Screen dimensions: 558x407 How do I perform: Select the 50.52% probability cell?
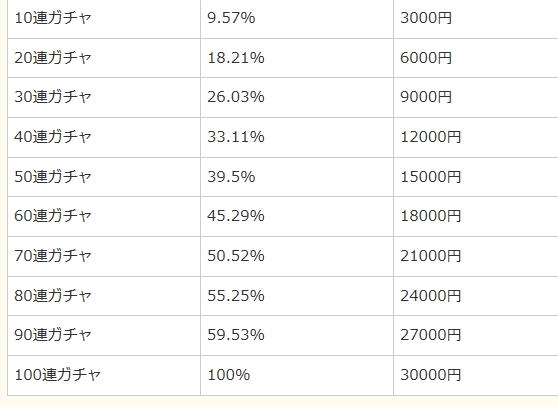[x=236, y=255]
